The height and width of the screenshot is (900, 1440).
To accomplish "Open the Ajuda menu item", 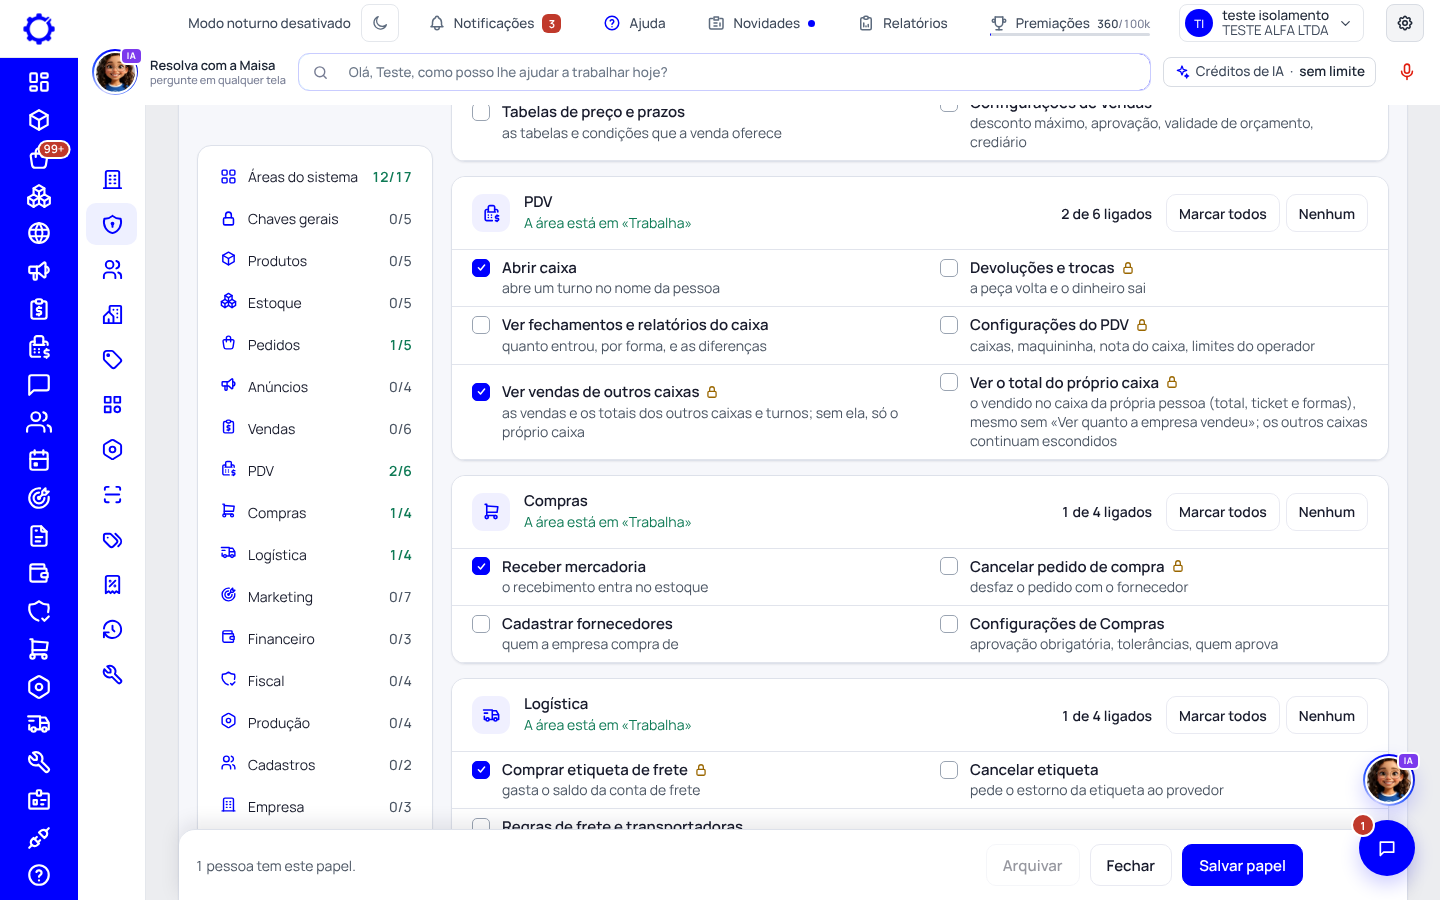I will [x=635, y=23].
